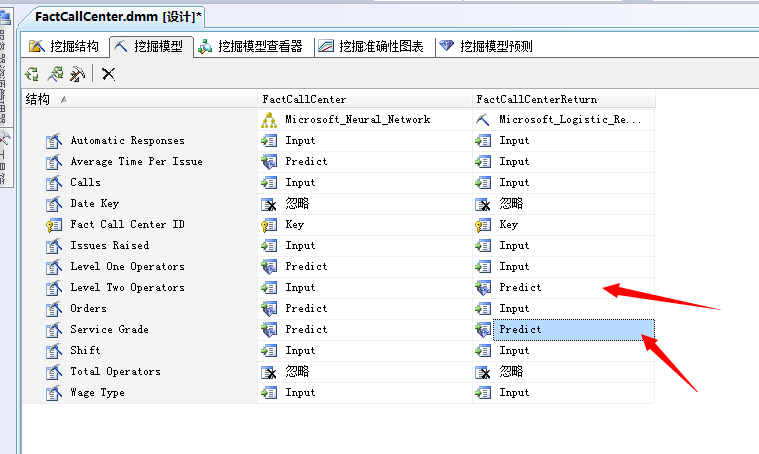Click the first toolbar icon with green arrows
759x454 pixels.
coord(32,74)
